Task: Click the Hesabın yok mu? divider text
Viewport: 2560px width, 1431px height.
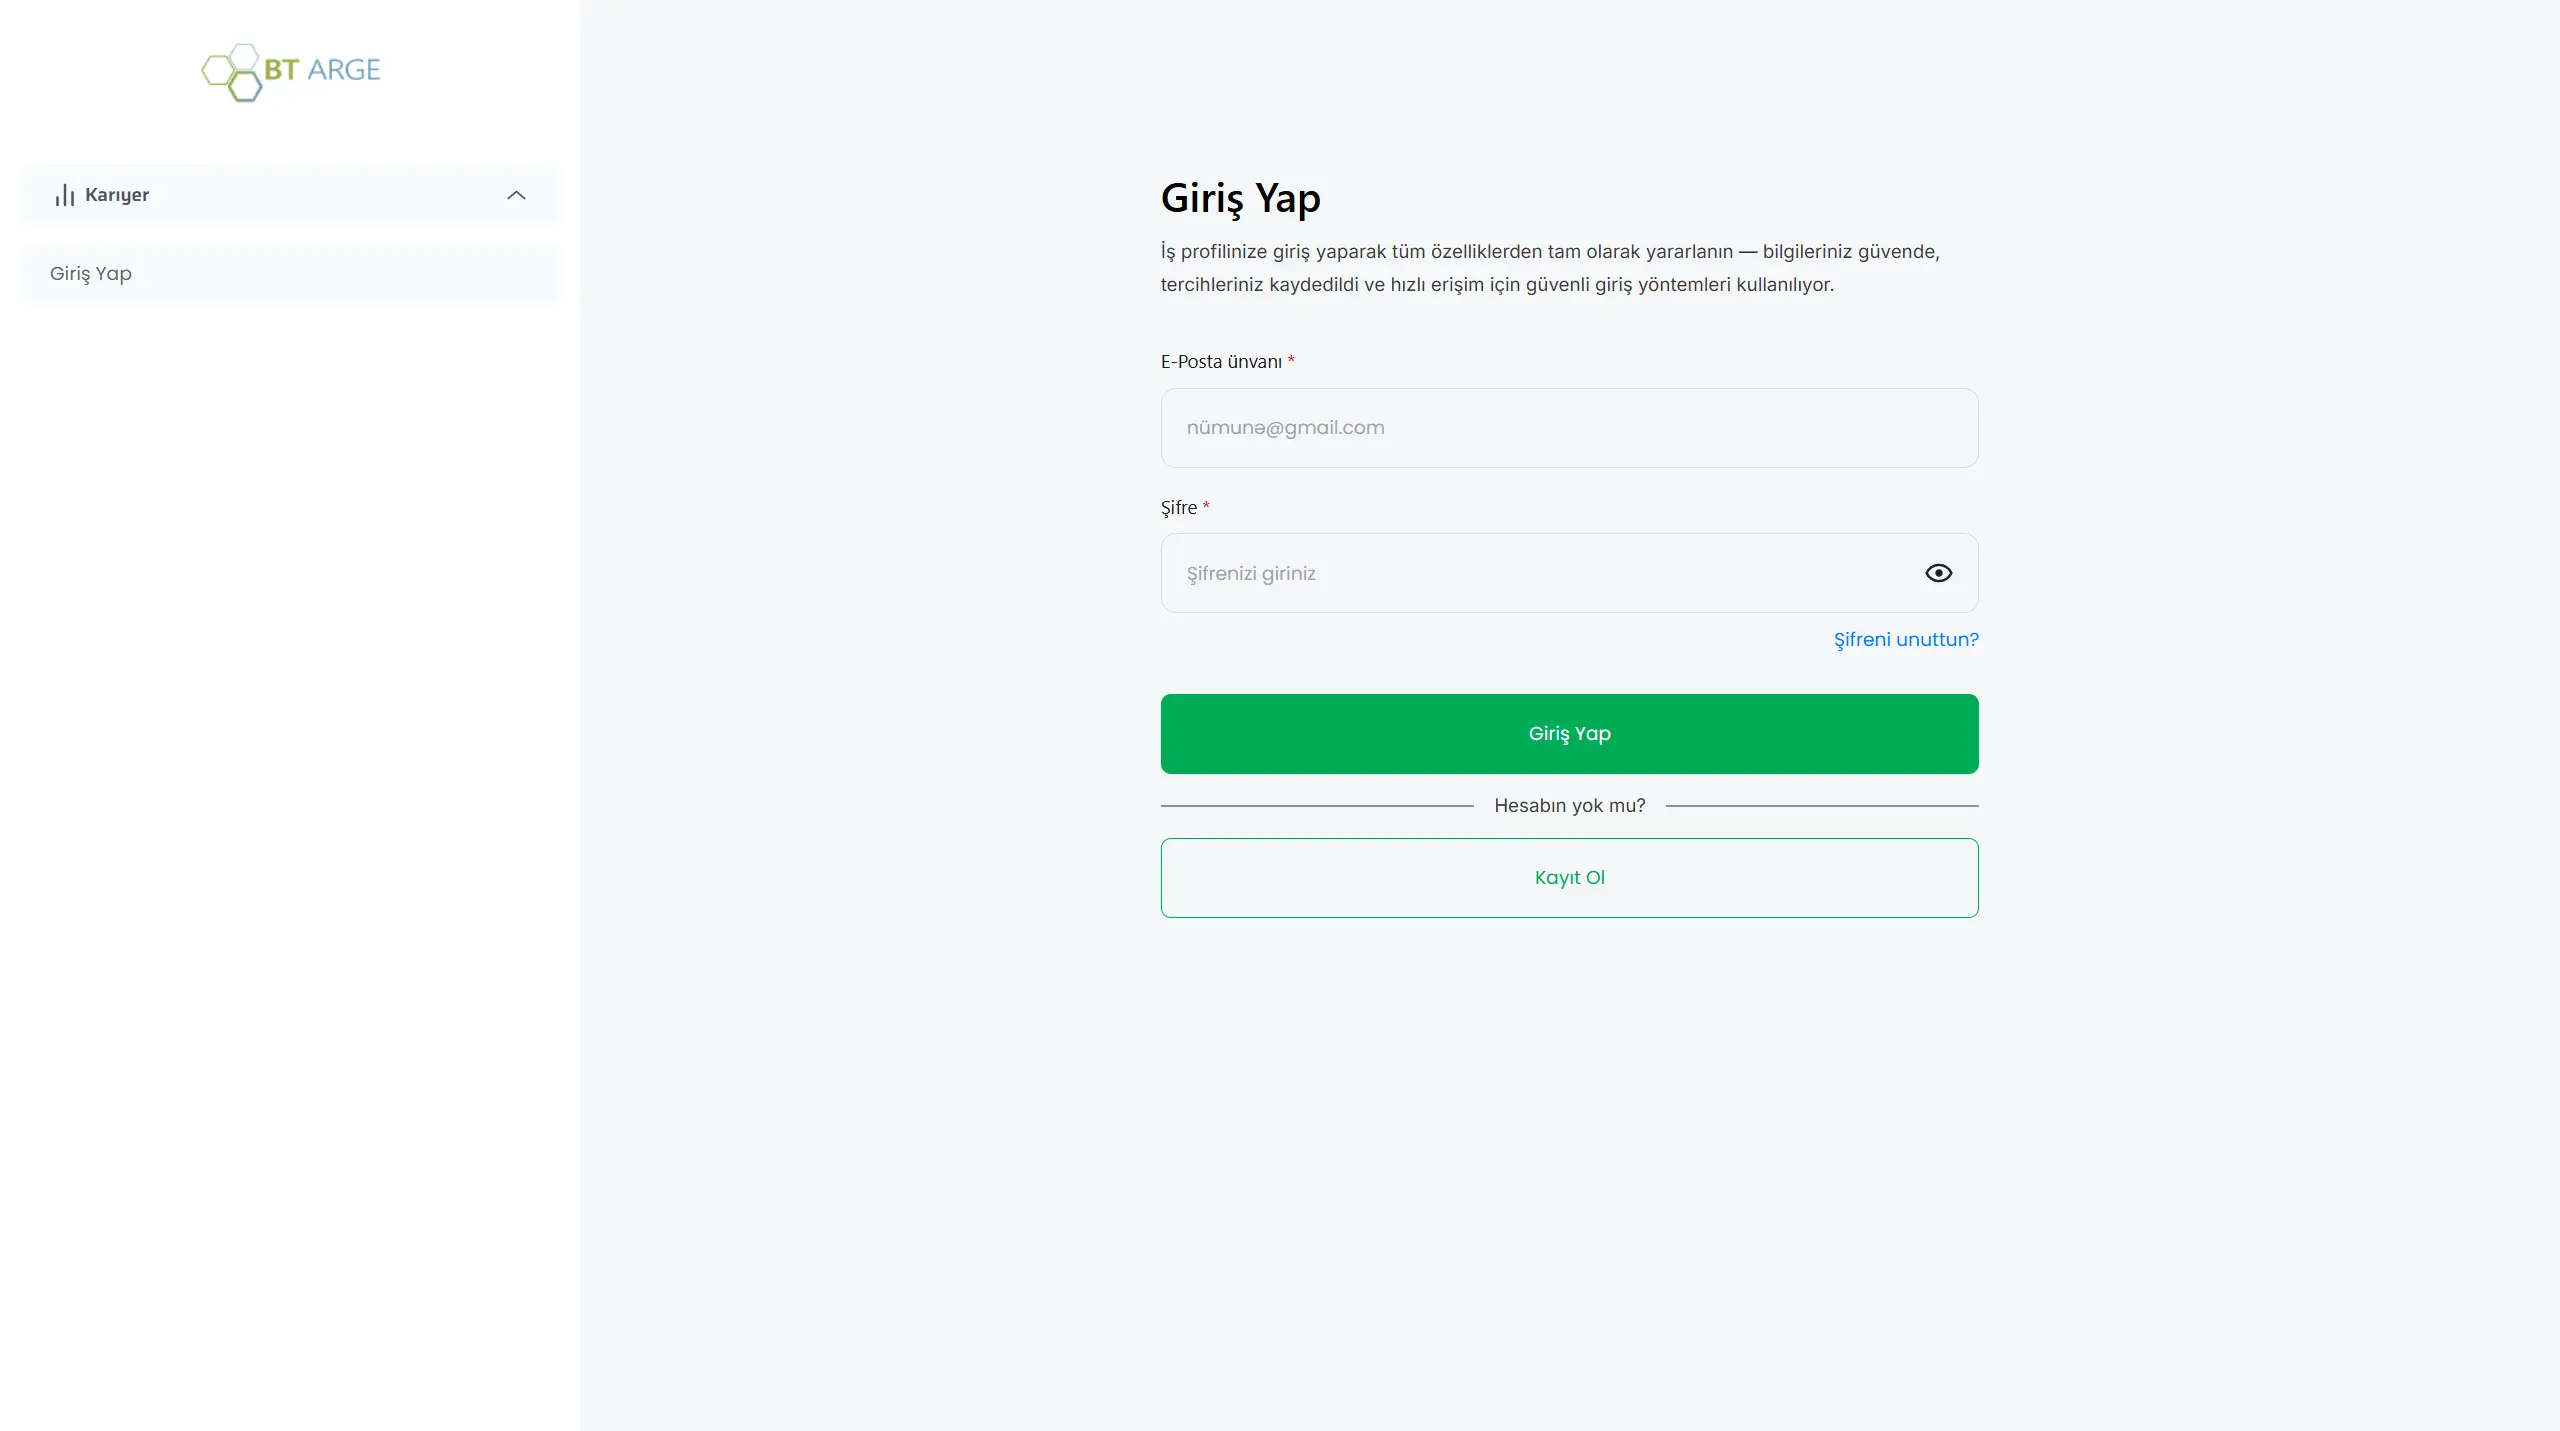Action: pos(1569,806)
